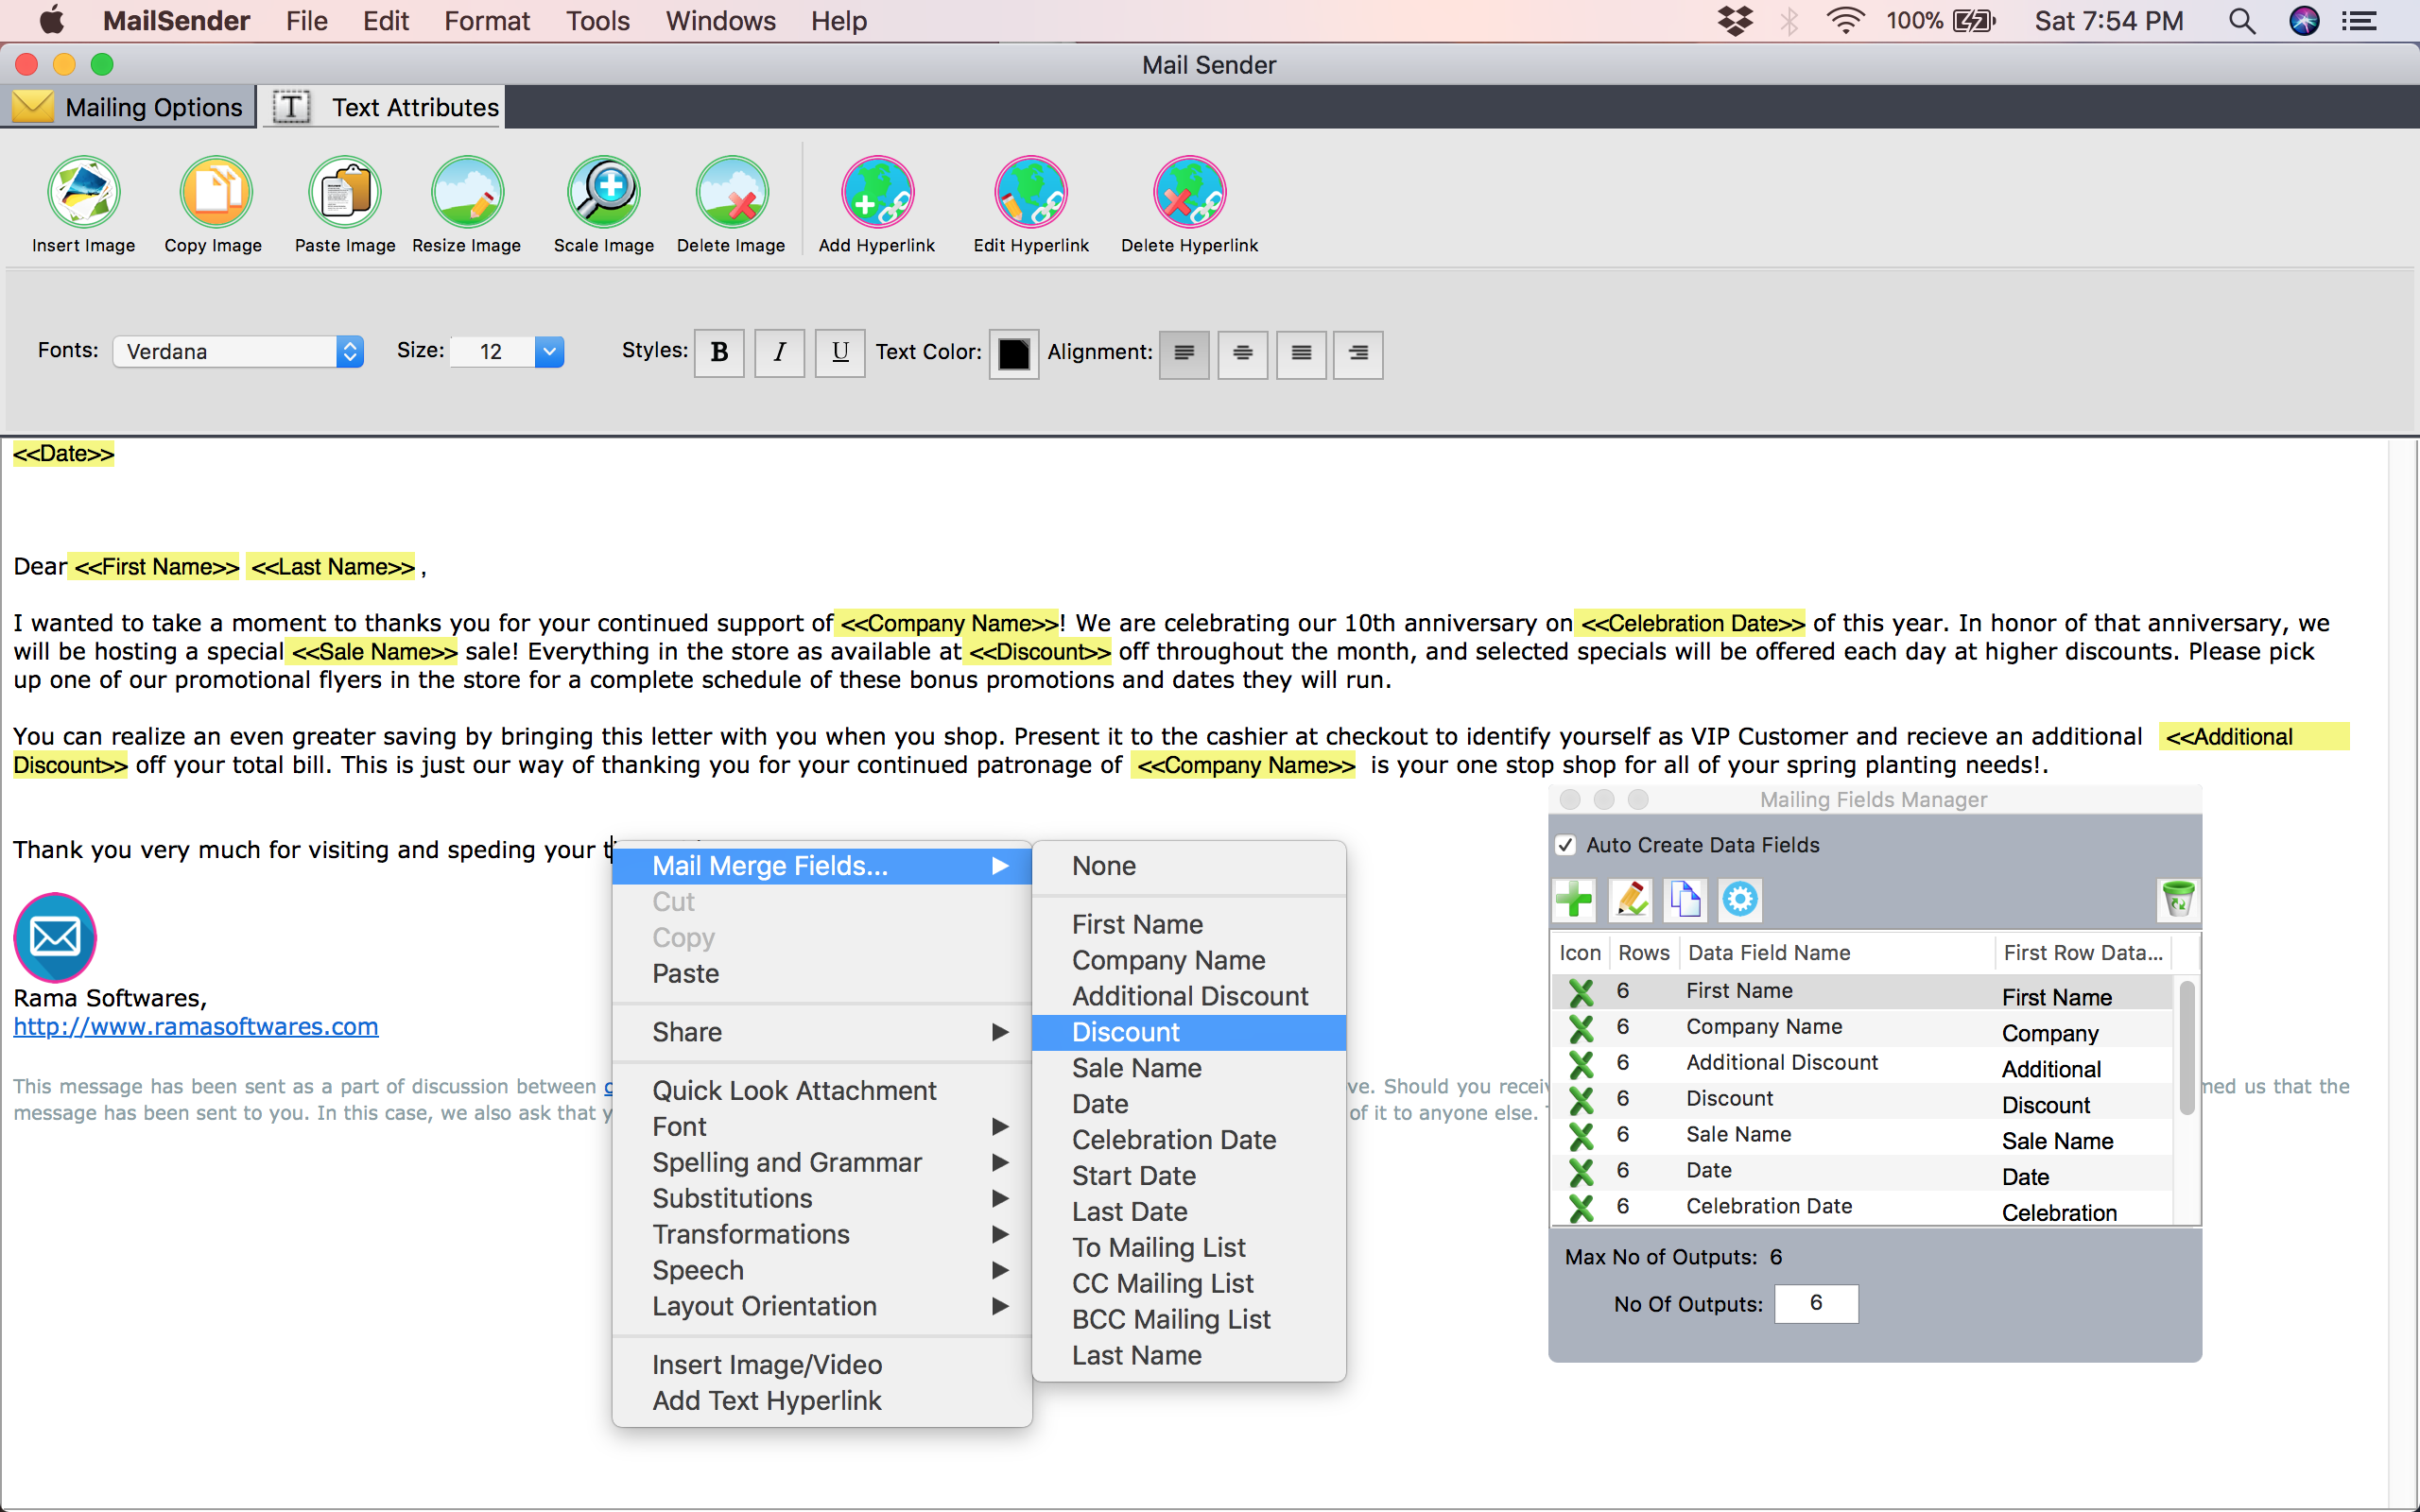Click the Paste Image toolbar icon
The image size is (2420, 1512).
click(345, 191)
